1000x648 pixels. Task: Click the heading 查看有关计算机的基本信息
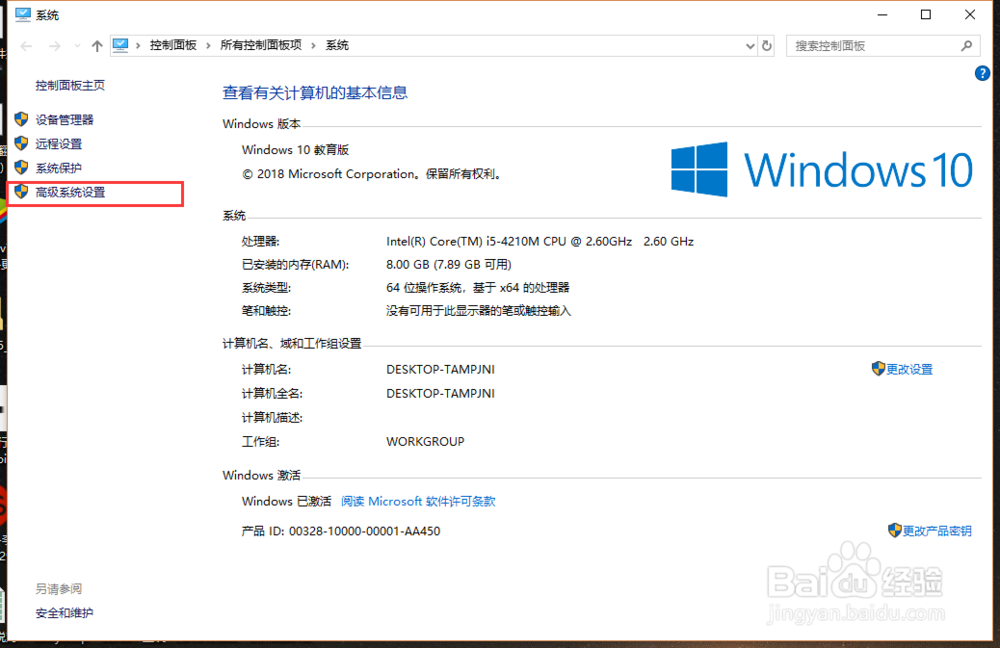click(x=315, y=93)
